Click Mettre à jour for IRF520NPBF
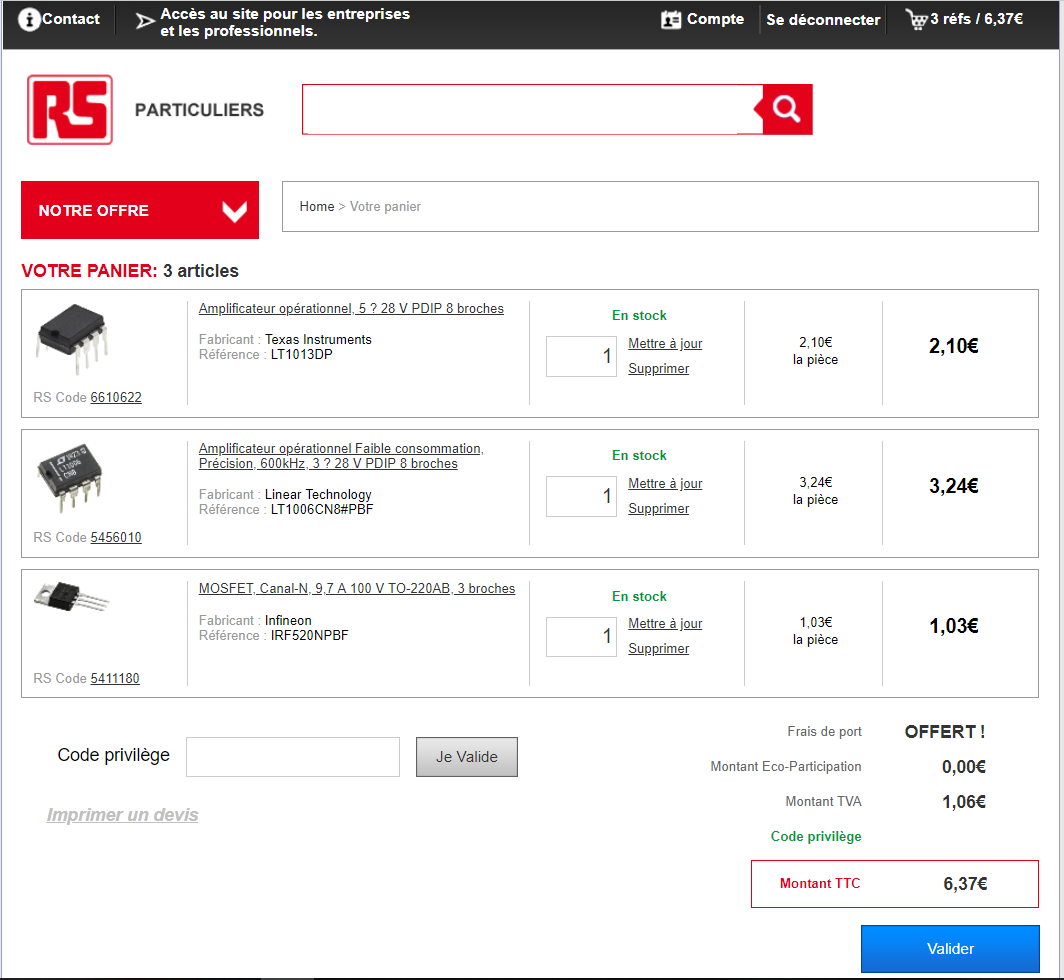 [x=665, y=623]
